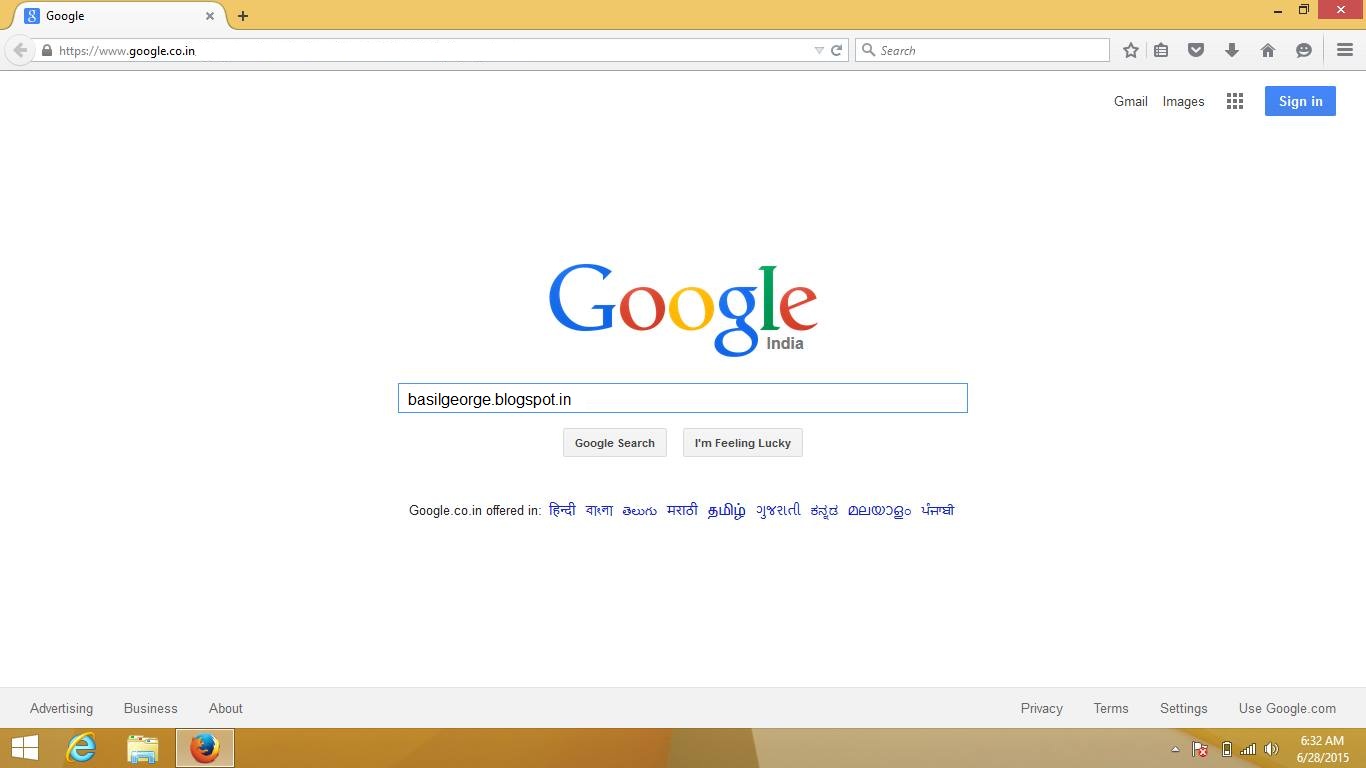Screen dimensions: 1366x768
Task: Click the I'm Feeling Lucky button
Action: [x=743, y=443]
